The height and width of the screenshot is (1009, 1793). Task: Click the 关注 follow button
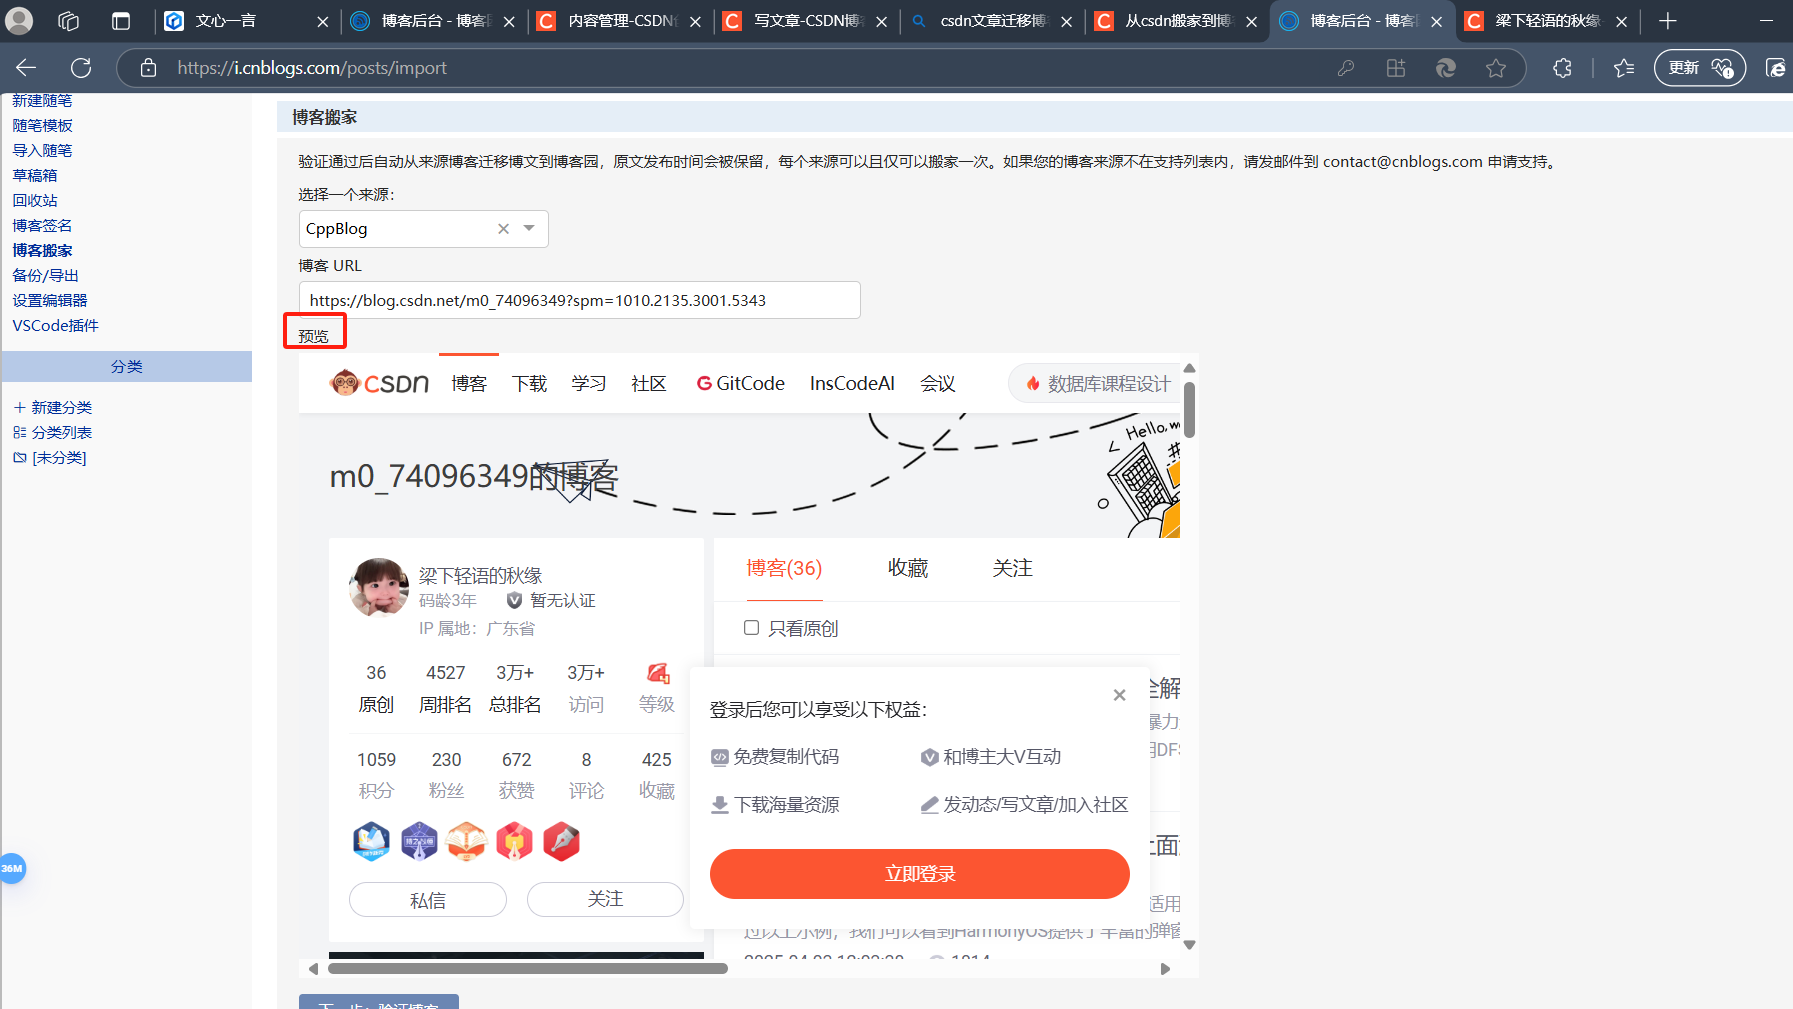tap(605, 899)
